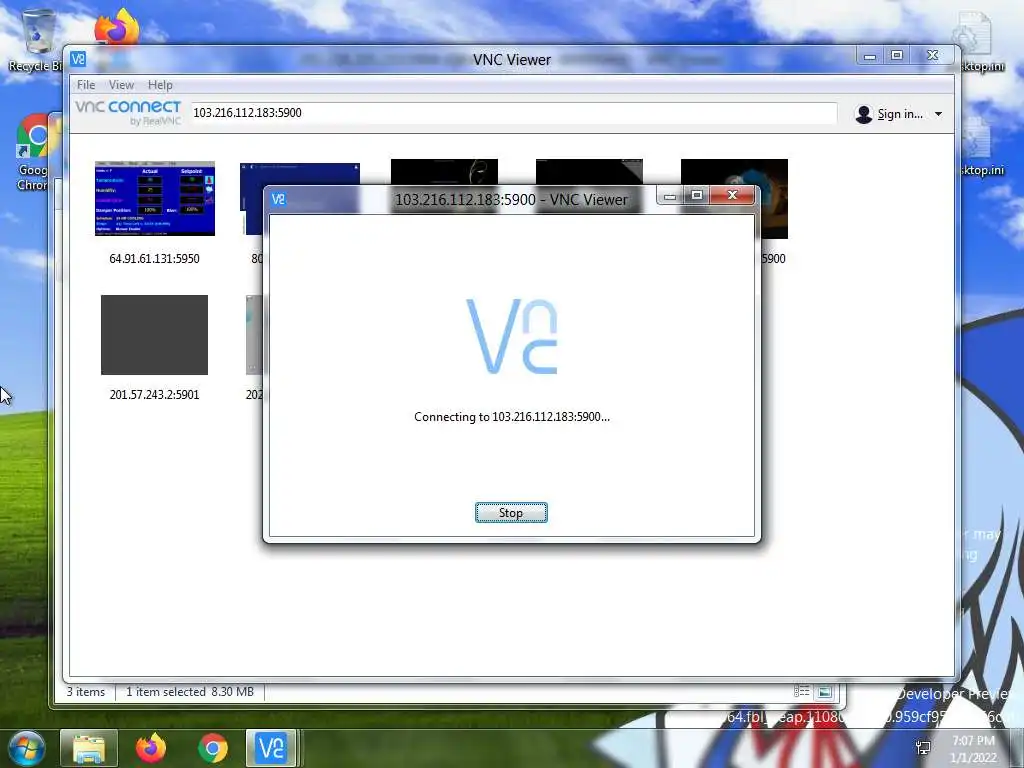Select the 64.91.61.131:5950 connection thumbnail

tap(155, 198)
